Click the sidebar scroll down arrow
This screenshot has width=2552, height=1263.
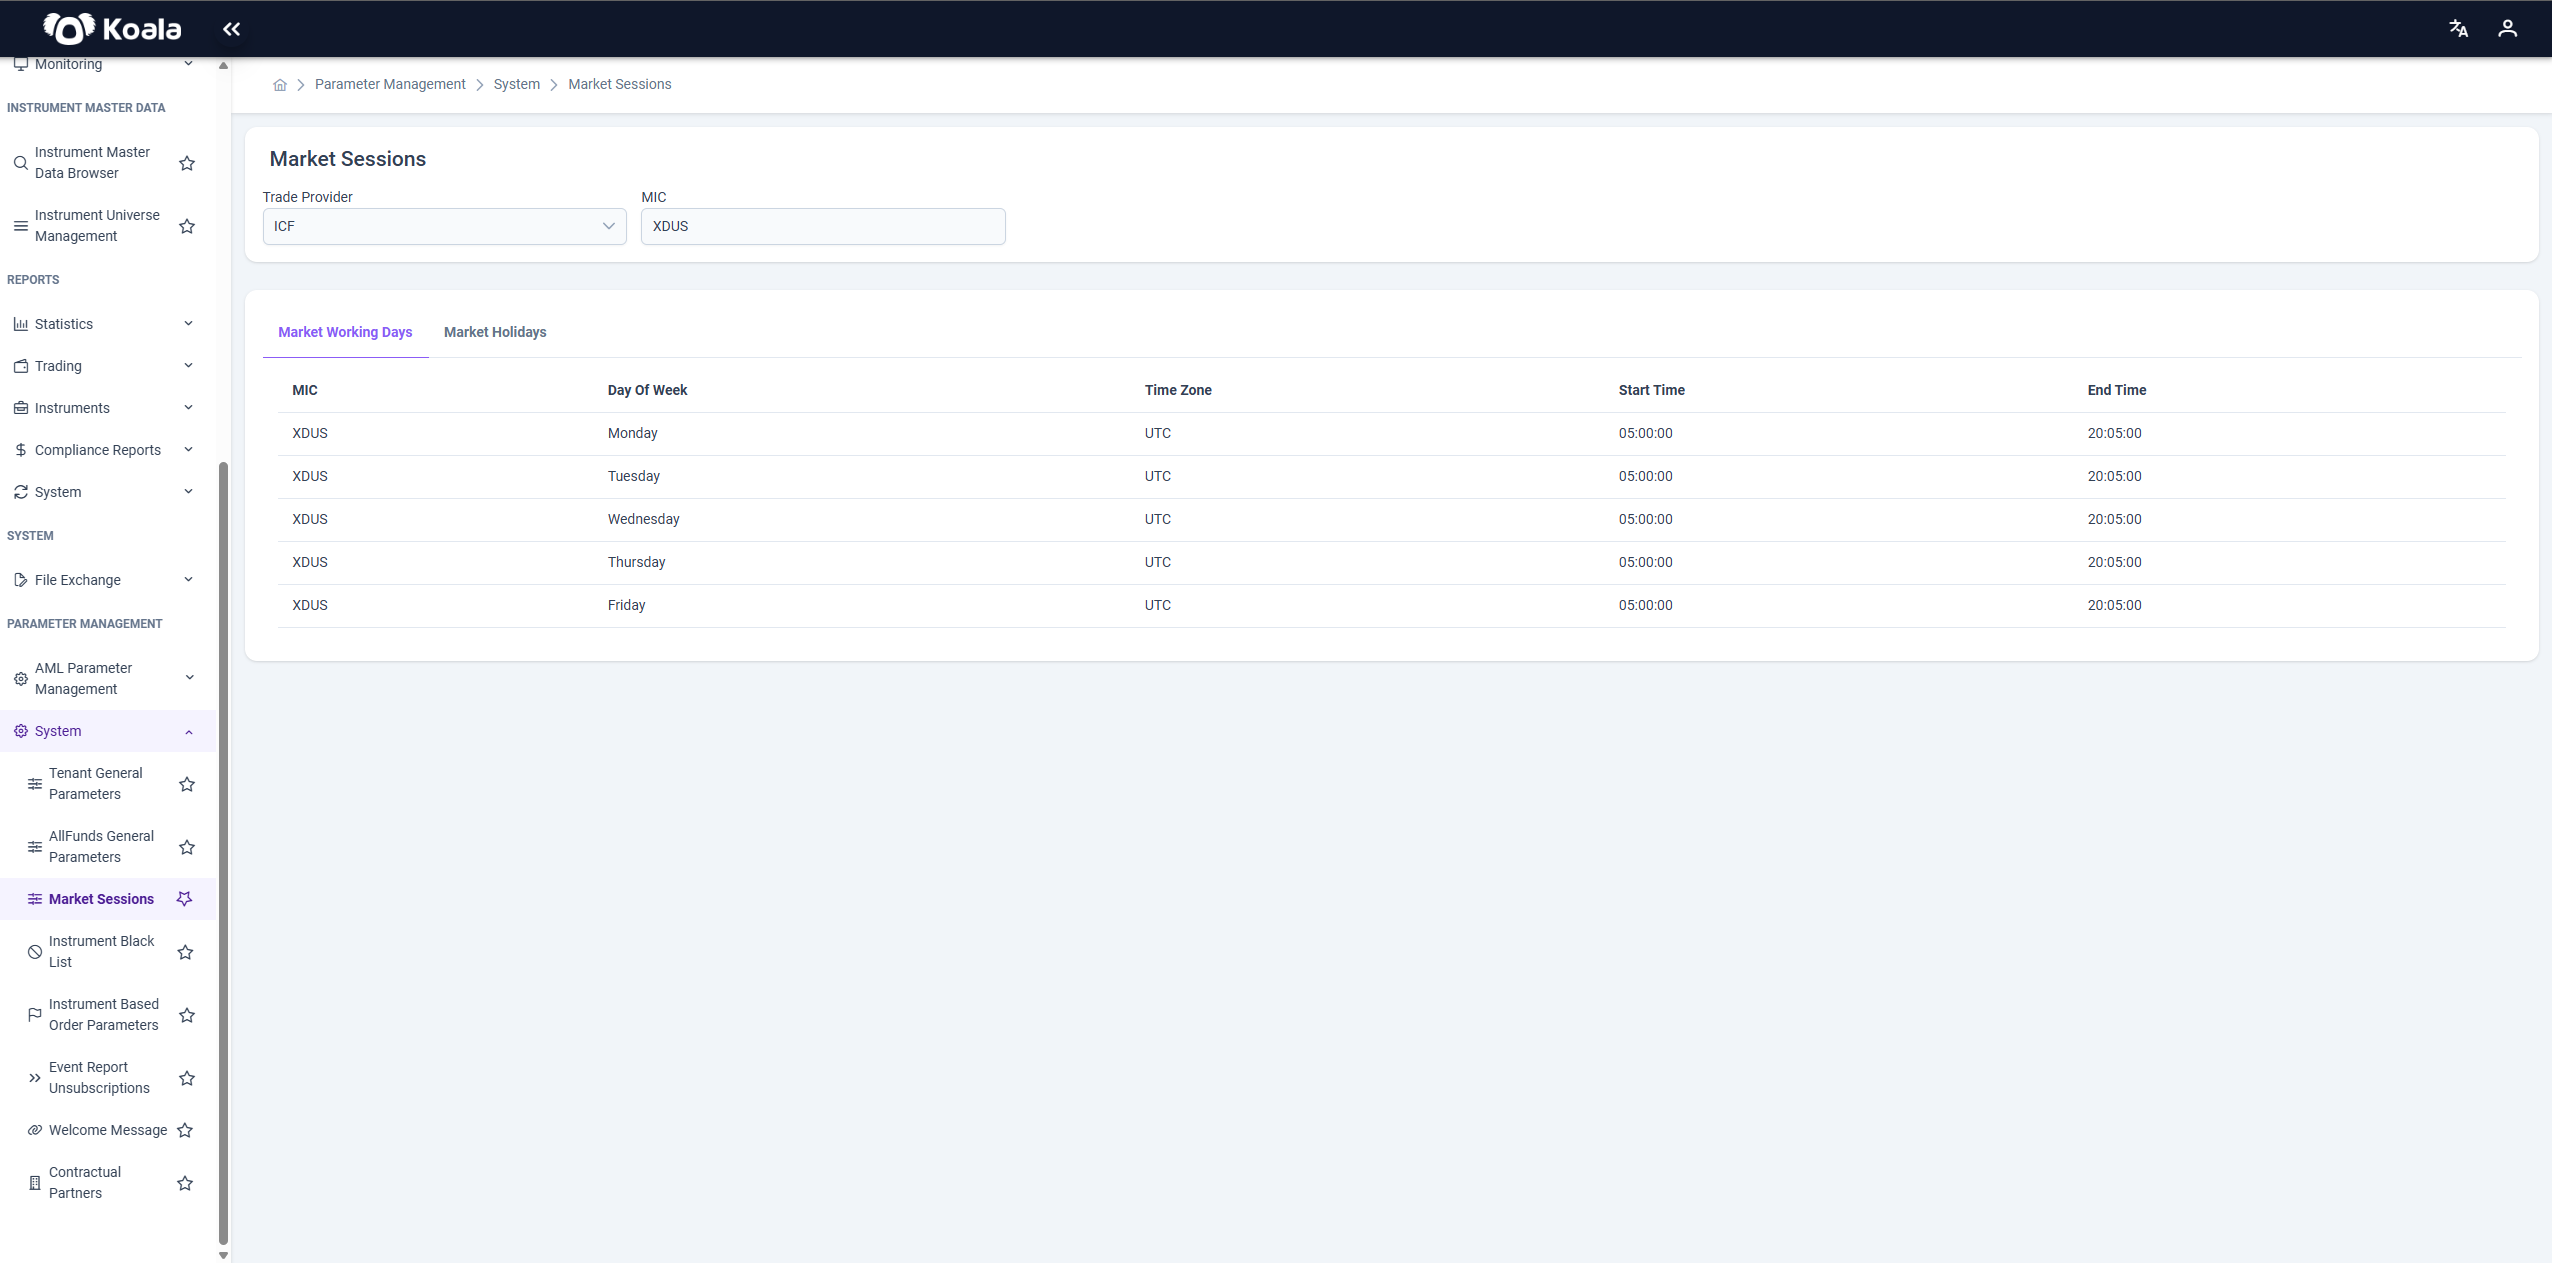(223, 1255)
